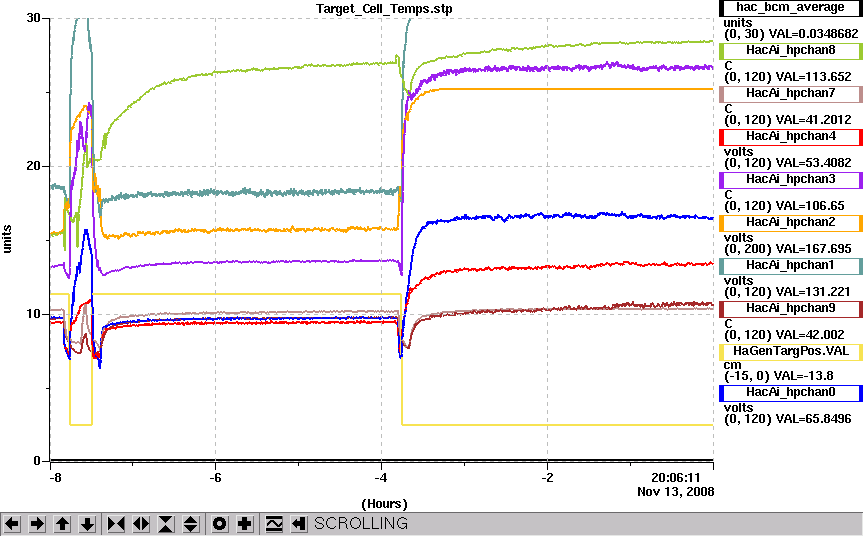The width and height of the screenshot is (863, 536).
Task: Click the Target_Cell_Temps.stp plot title
Action: pos(384,9)
